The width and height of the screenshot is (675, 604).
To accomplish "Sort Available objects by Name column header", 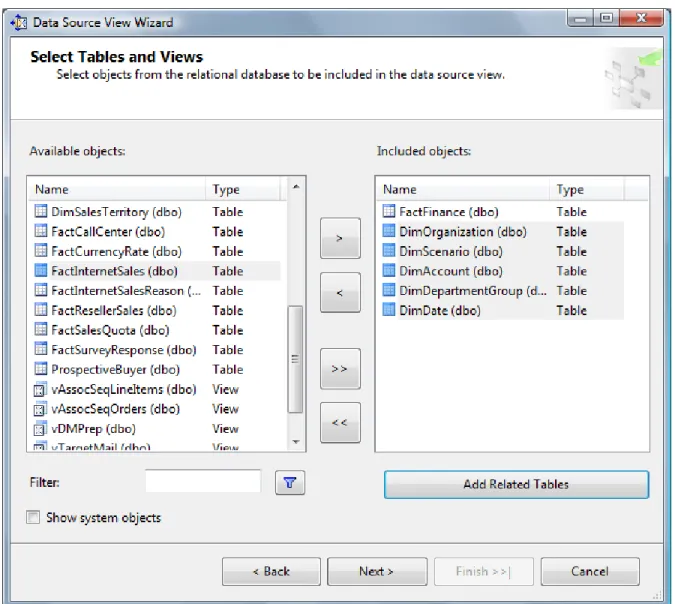I will [x=117, y=189].
